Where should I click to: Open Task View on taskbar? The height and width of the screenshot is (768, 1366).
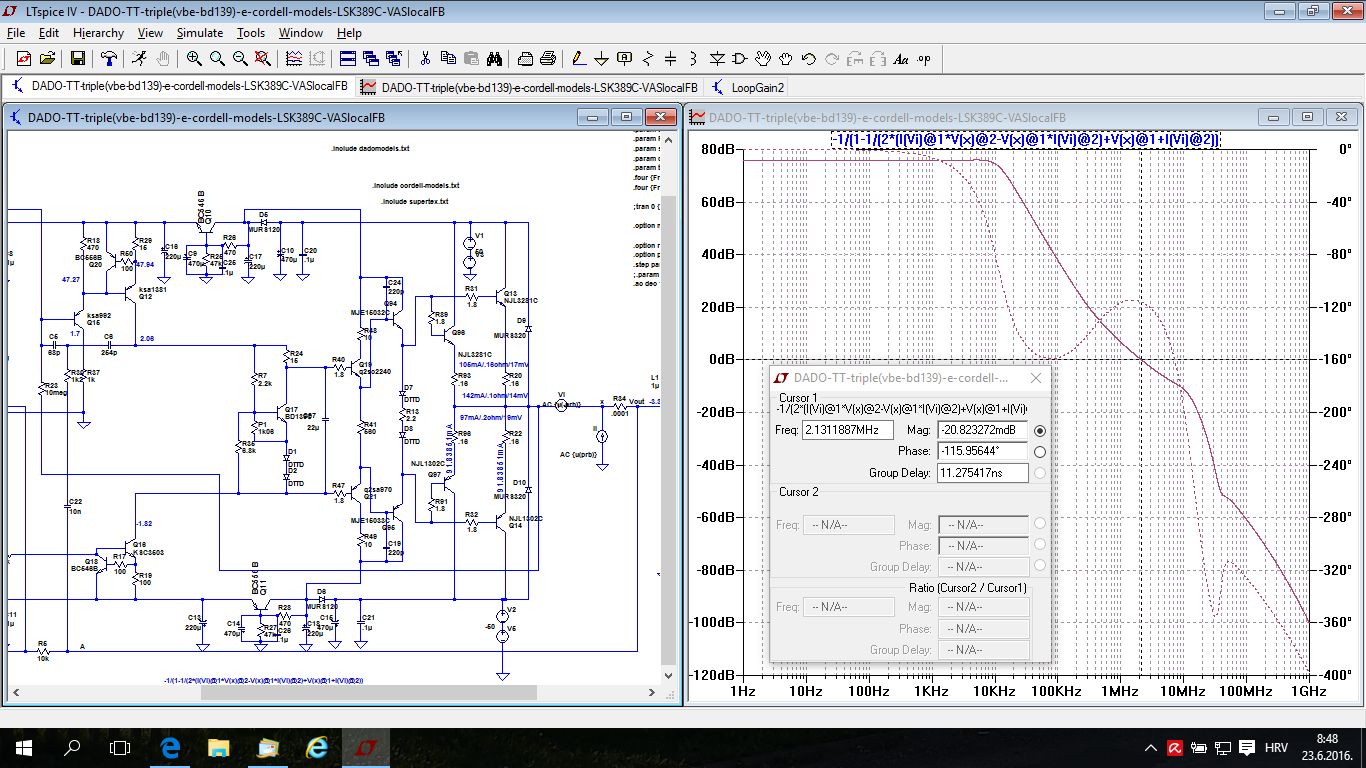tap(120, 747)
